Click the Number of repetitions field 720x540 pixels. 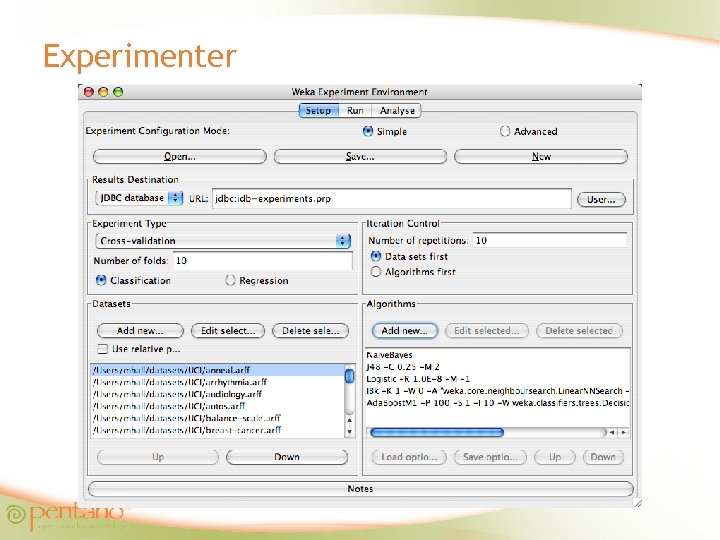point(550,240)
